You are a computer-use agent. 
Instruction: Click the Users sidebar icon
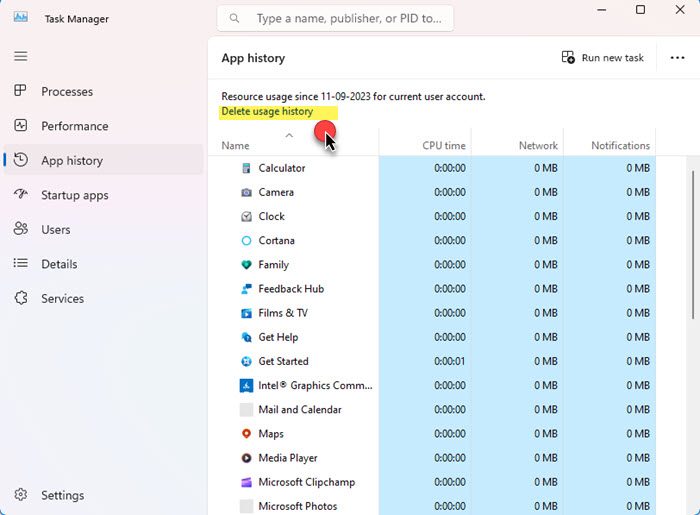(21, 228)
